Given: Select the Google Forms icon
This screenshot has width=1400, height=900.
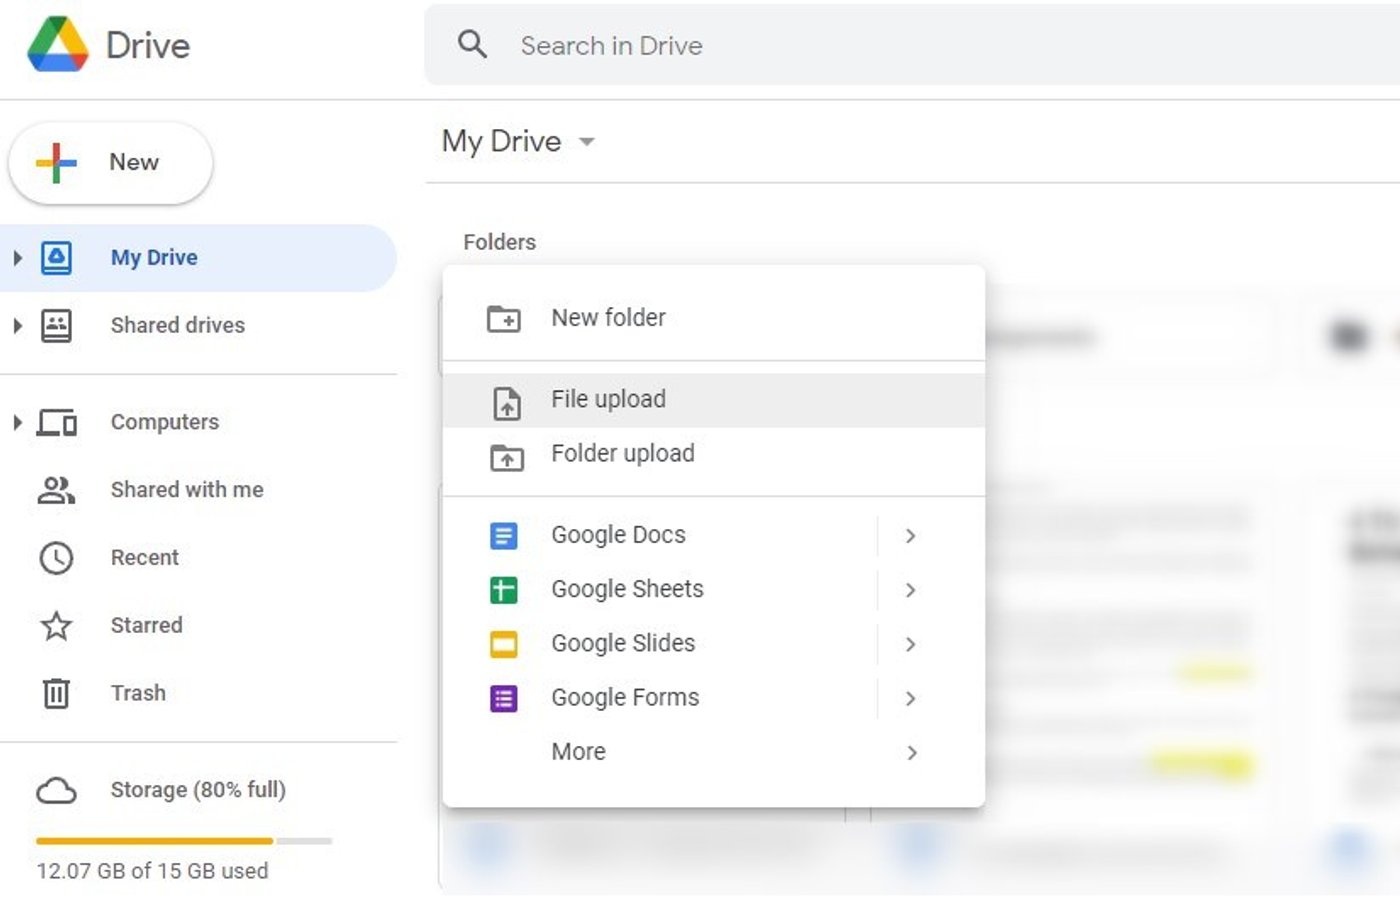Looking at the screenshot, I should coord(505,698).
